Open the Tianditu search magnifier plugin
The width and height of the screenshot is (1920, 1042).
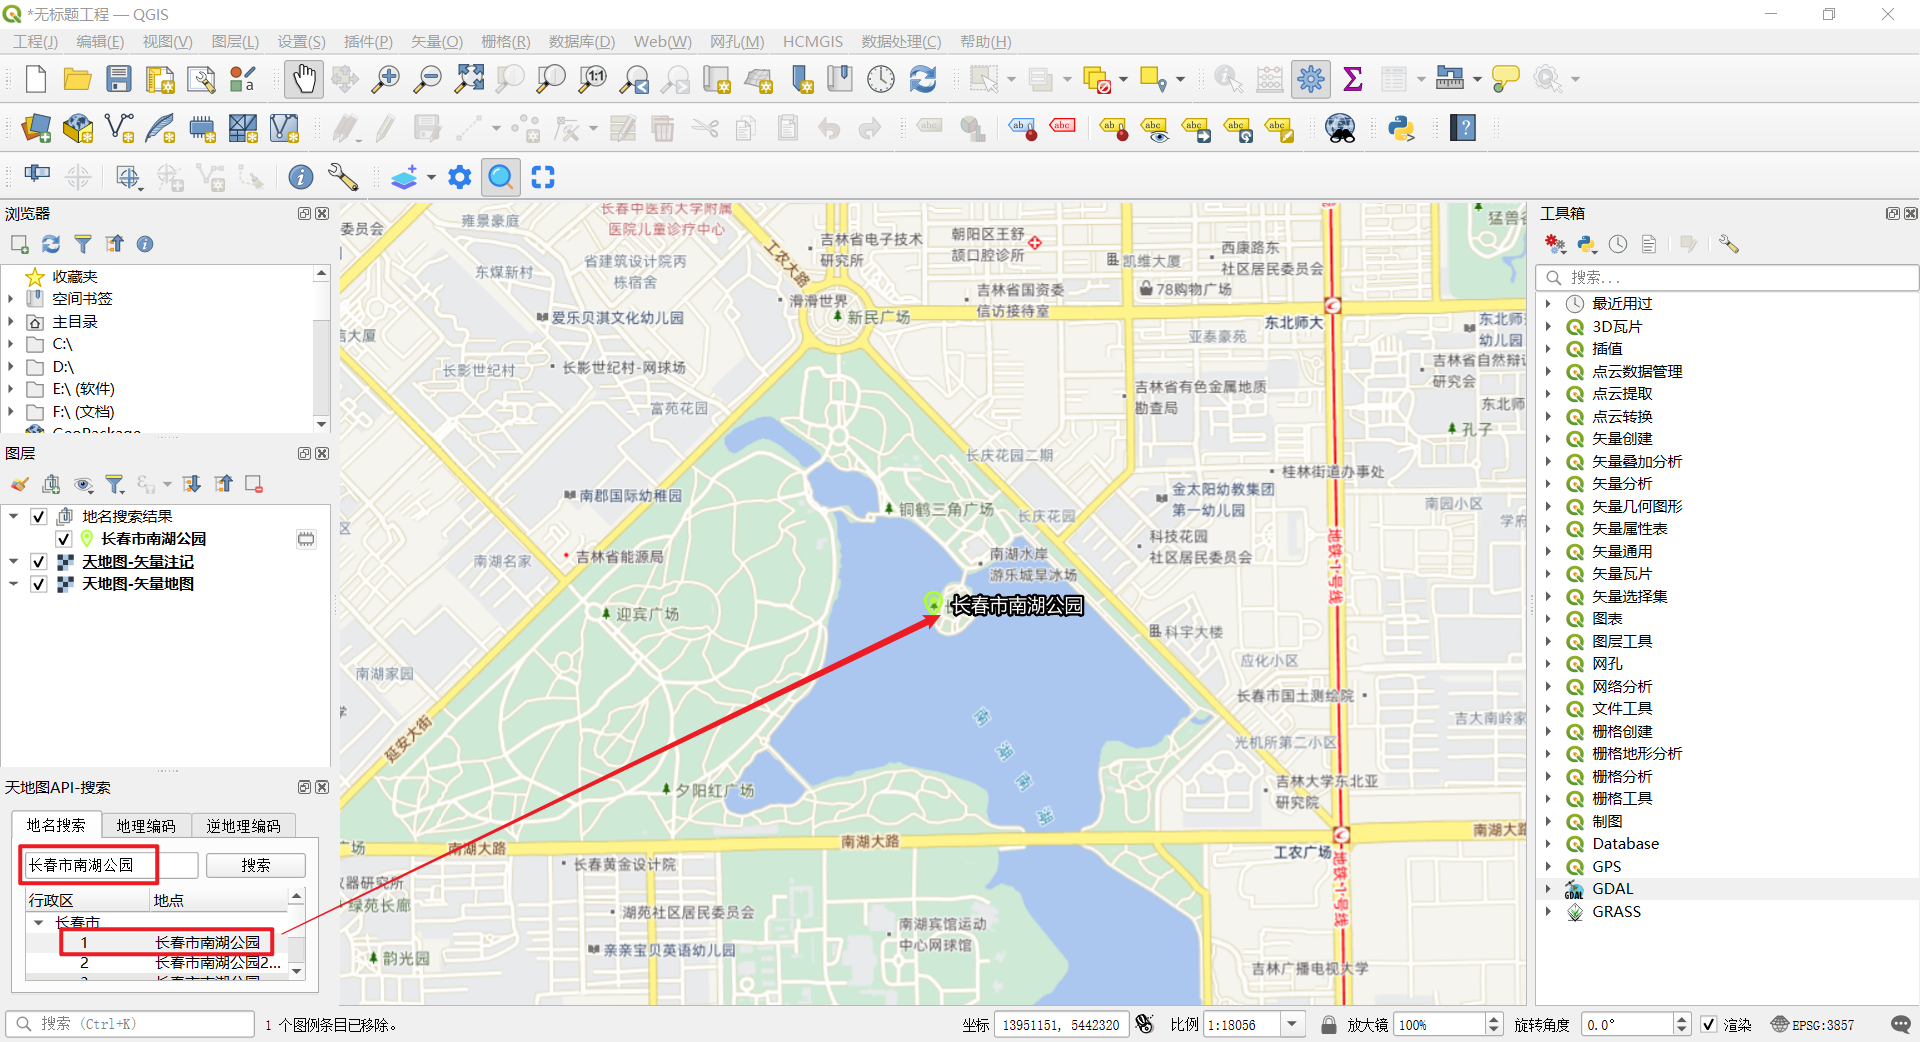tap(501, 177)
